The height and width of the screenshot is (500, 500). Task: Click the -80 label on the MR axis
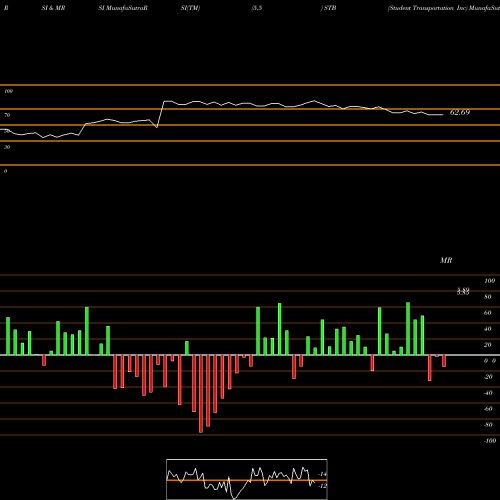488,425
